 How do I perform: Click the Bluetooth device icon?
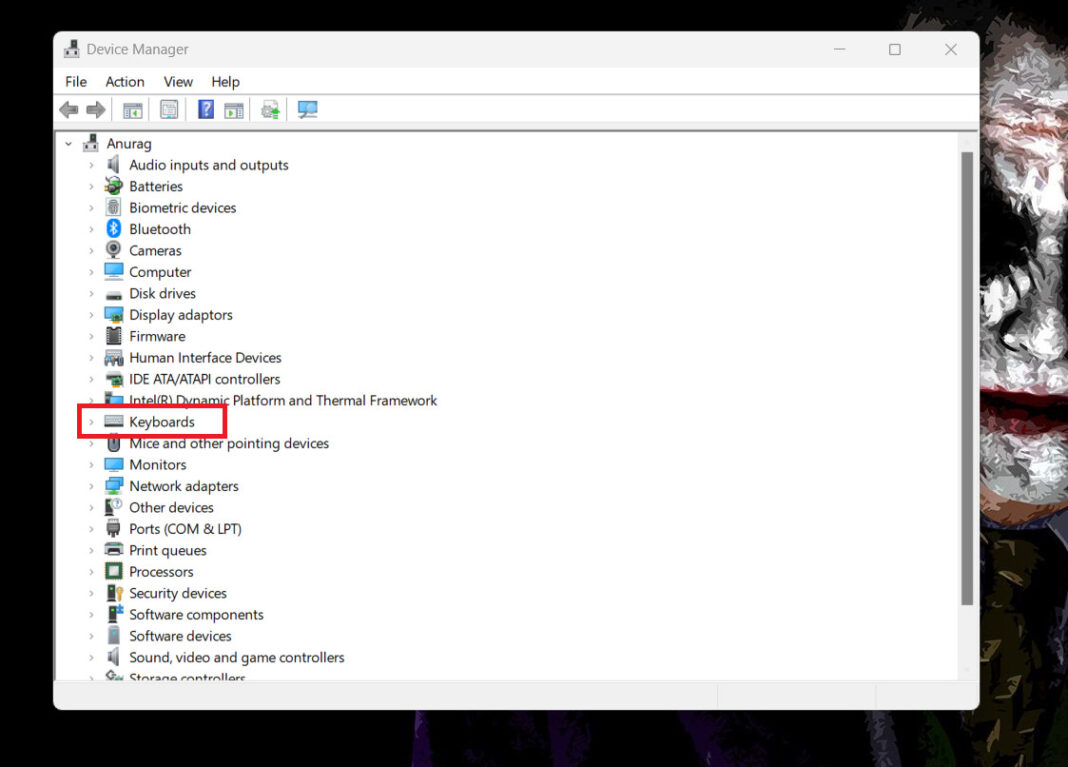pos(112,228)
